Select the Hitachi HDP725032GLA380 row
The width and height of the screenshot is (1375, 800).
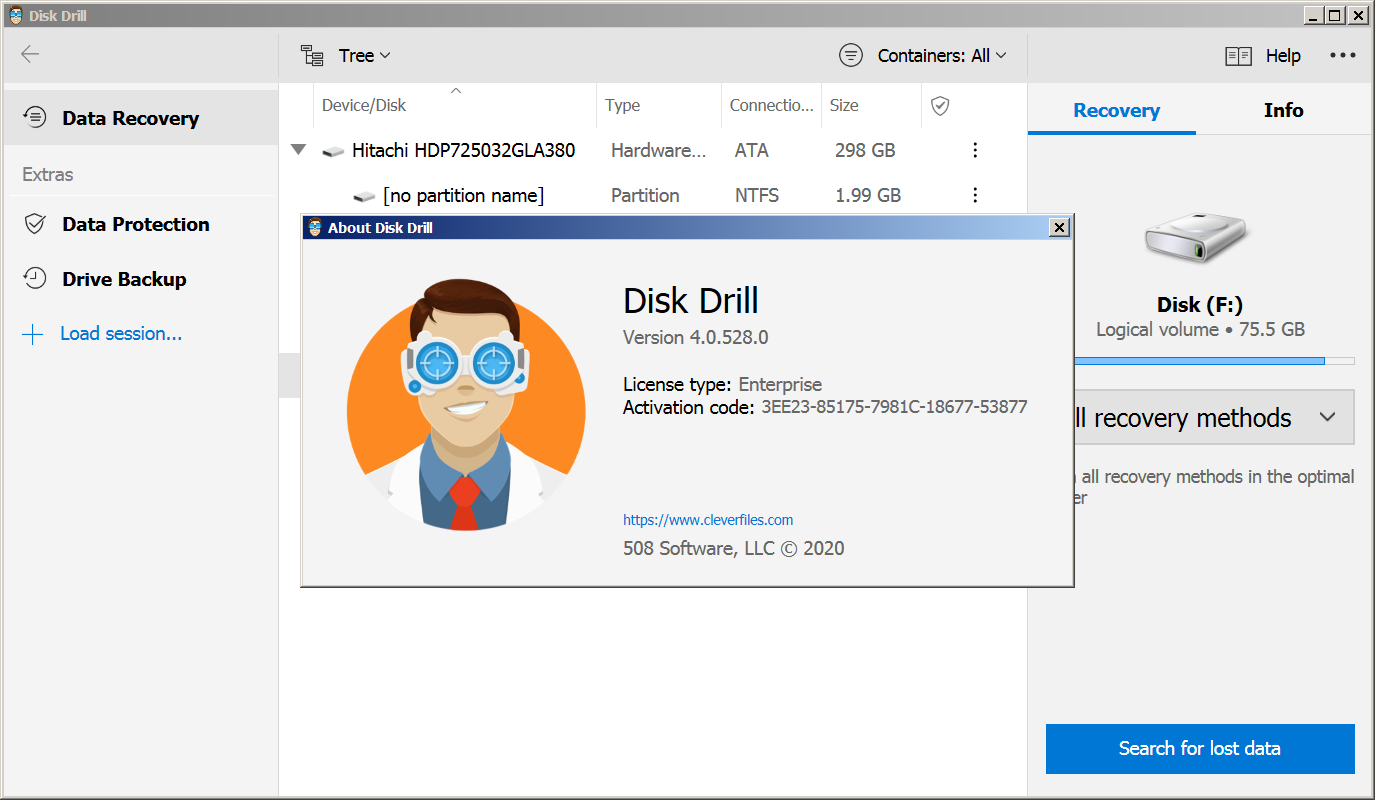(x=653, y=150)
